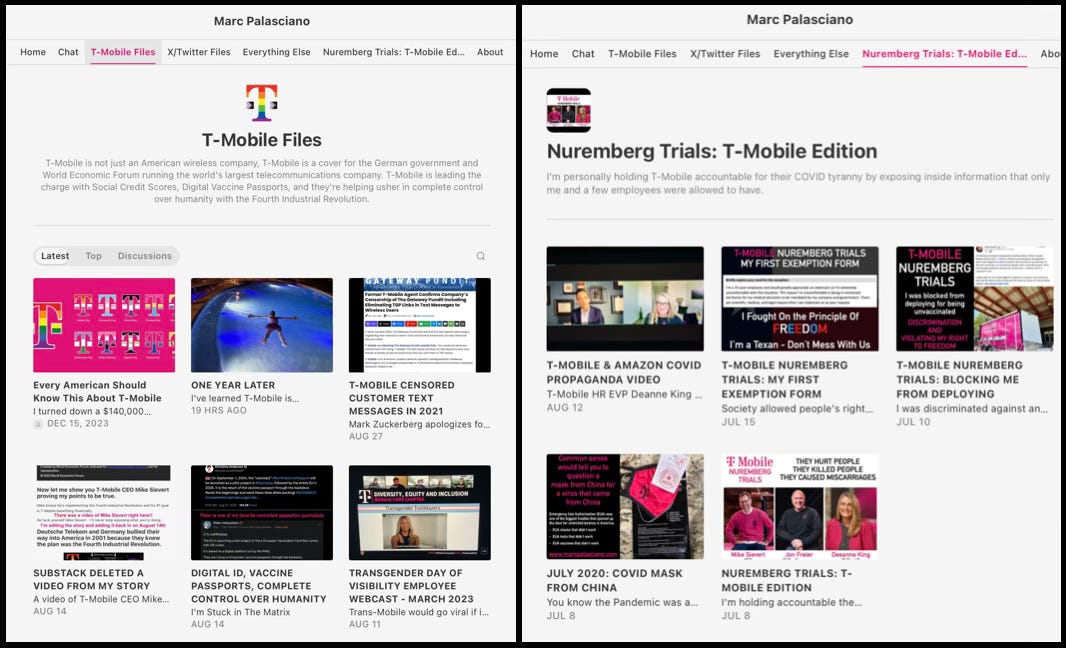Select the Top sort option
Viewport: 1066px width, 648px height.
[x=93, y=256]
